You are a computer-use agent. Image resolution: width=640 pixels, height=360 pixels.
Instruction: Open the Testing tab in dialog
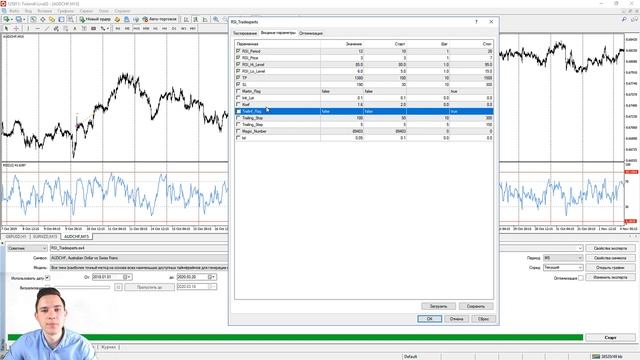point(245,33)
